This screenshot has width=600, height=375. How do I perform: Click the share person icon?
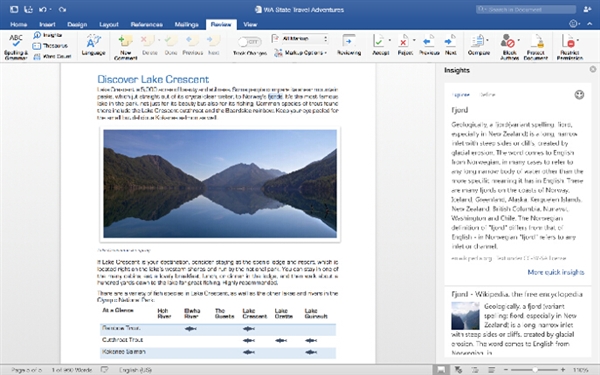coord(587,9)
